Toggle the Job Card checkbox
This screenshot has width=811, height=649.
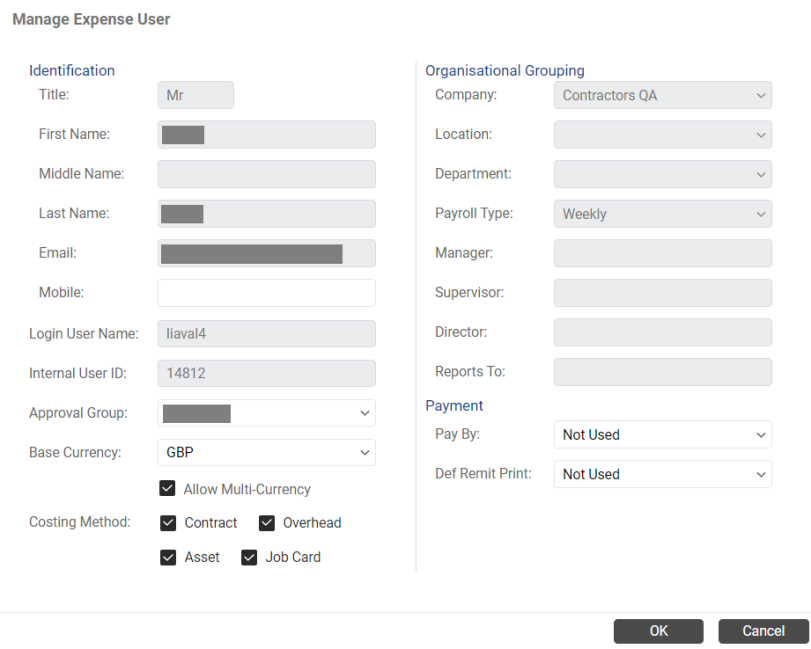(x=249, y=557)
